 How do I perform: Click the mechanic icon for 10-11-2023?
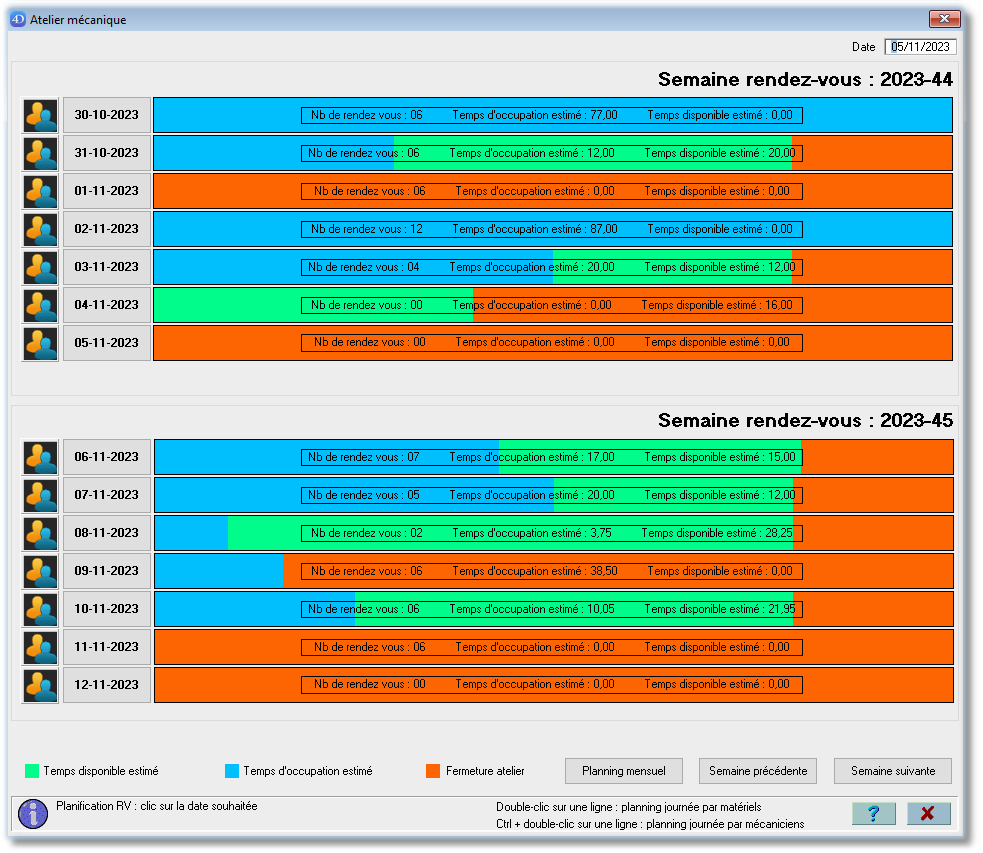pyautogui.click(x=41, y=609)
